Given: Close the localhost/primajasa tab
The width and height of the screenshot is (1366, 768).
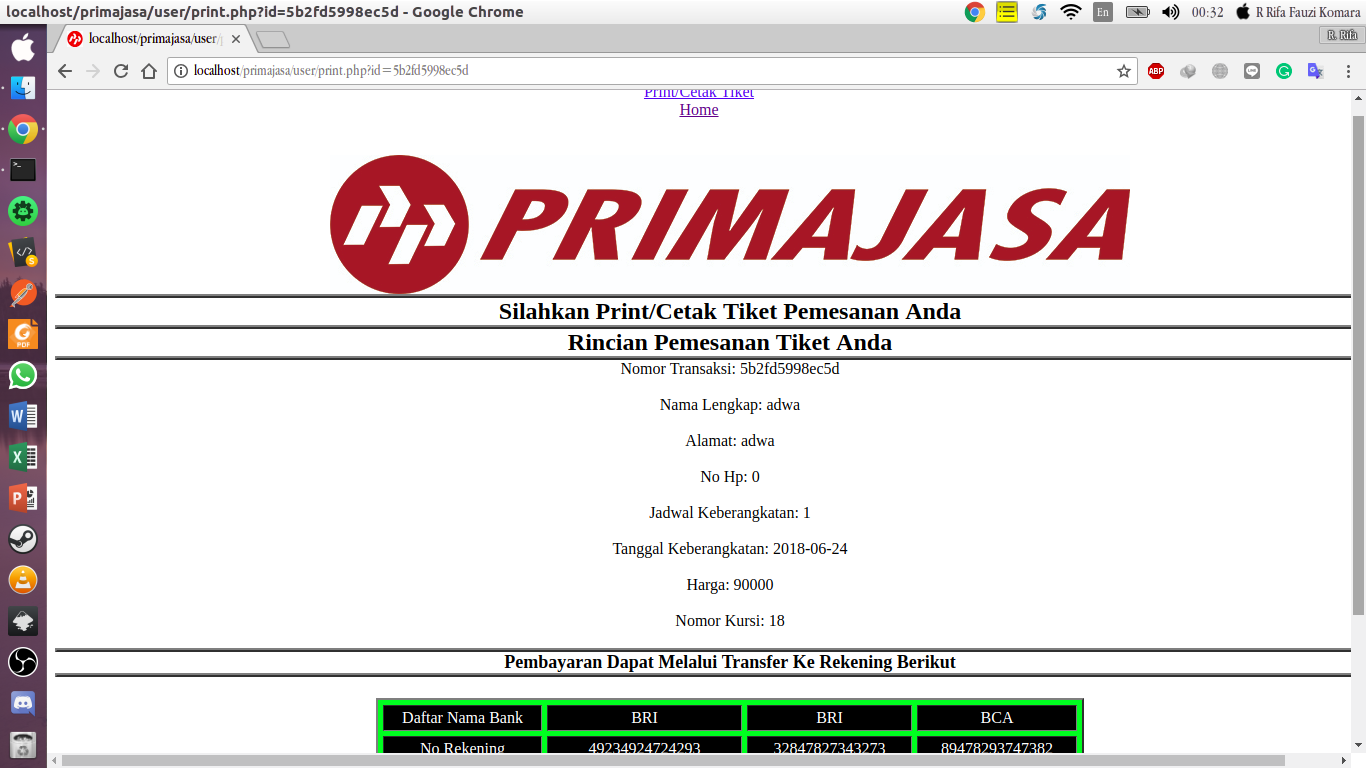Looking at the screenshot, I should coord(236,39).
